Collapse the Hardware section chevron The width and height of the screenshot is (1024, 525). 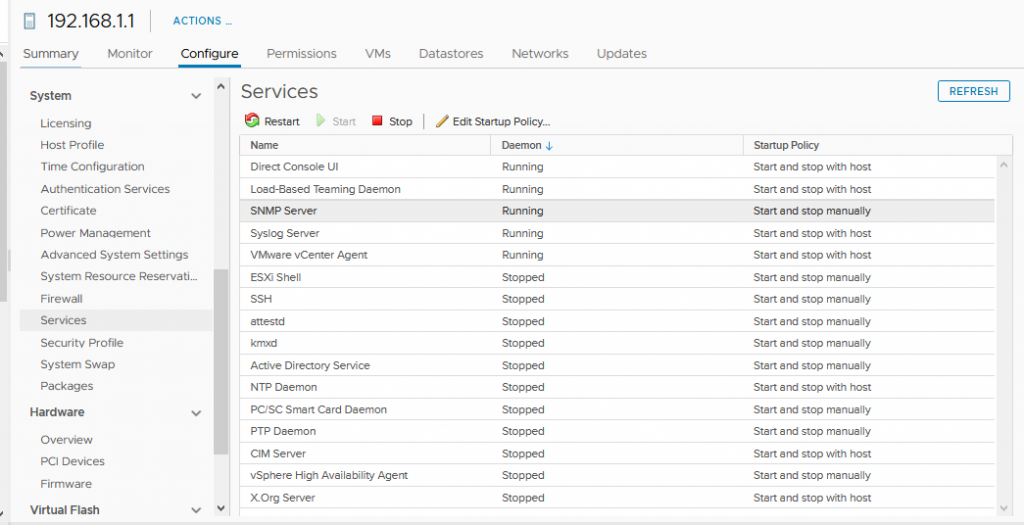pos(196,412)
